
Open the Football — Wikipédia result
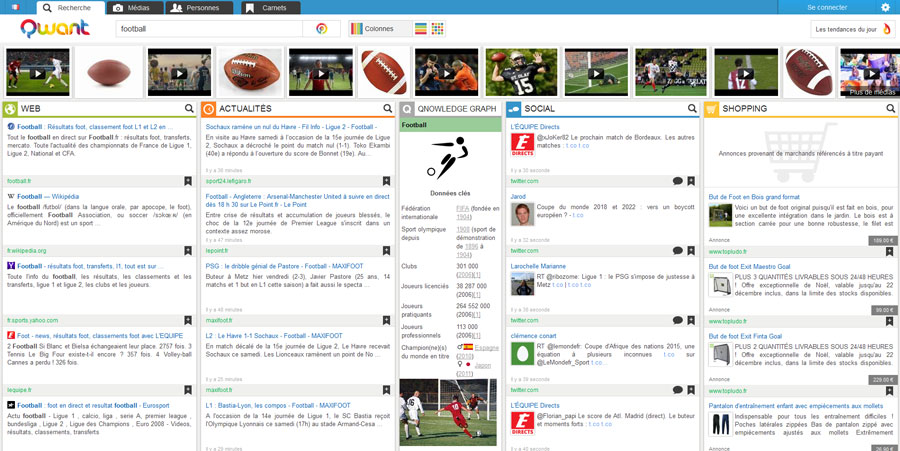48,196
